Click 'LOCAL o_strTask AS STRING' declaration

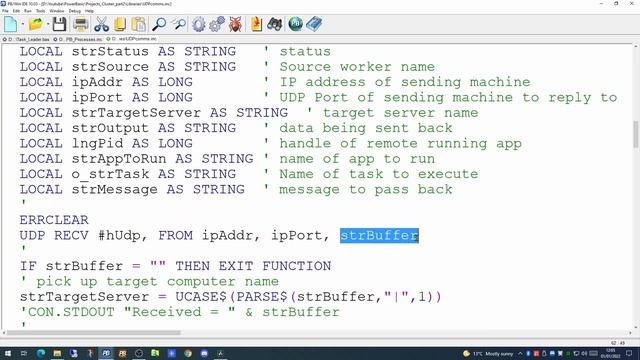128,174
